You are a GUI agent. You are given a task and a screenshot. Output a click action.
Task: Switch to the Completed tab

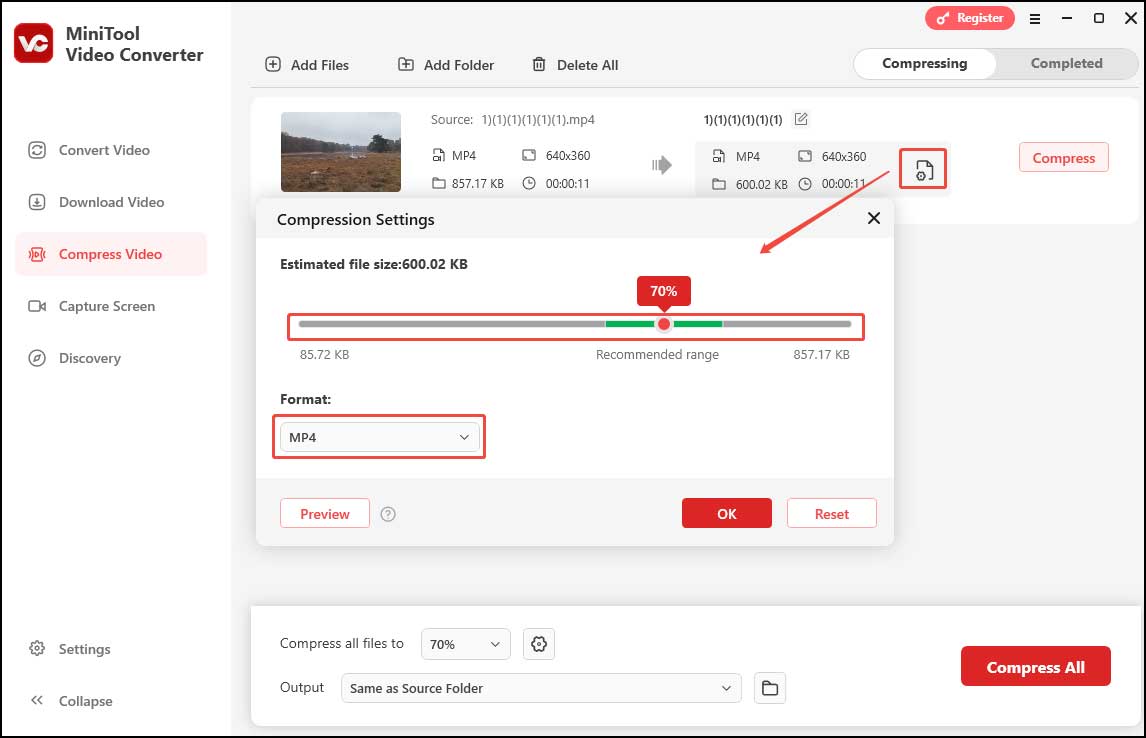point(1066,64)
